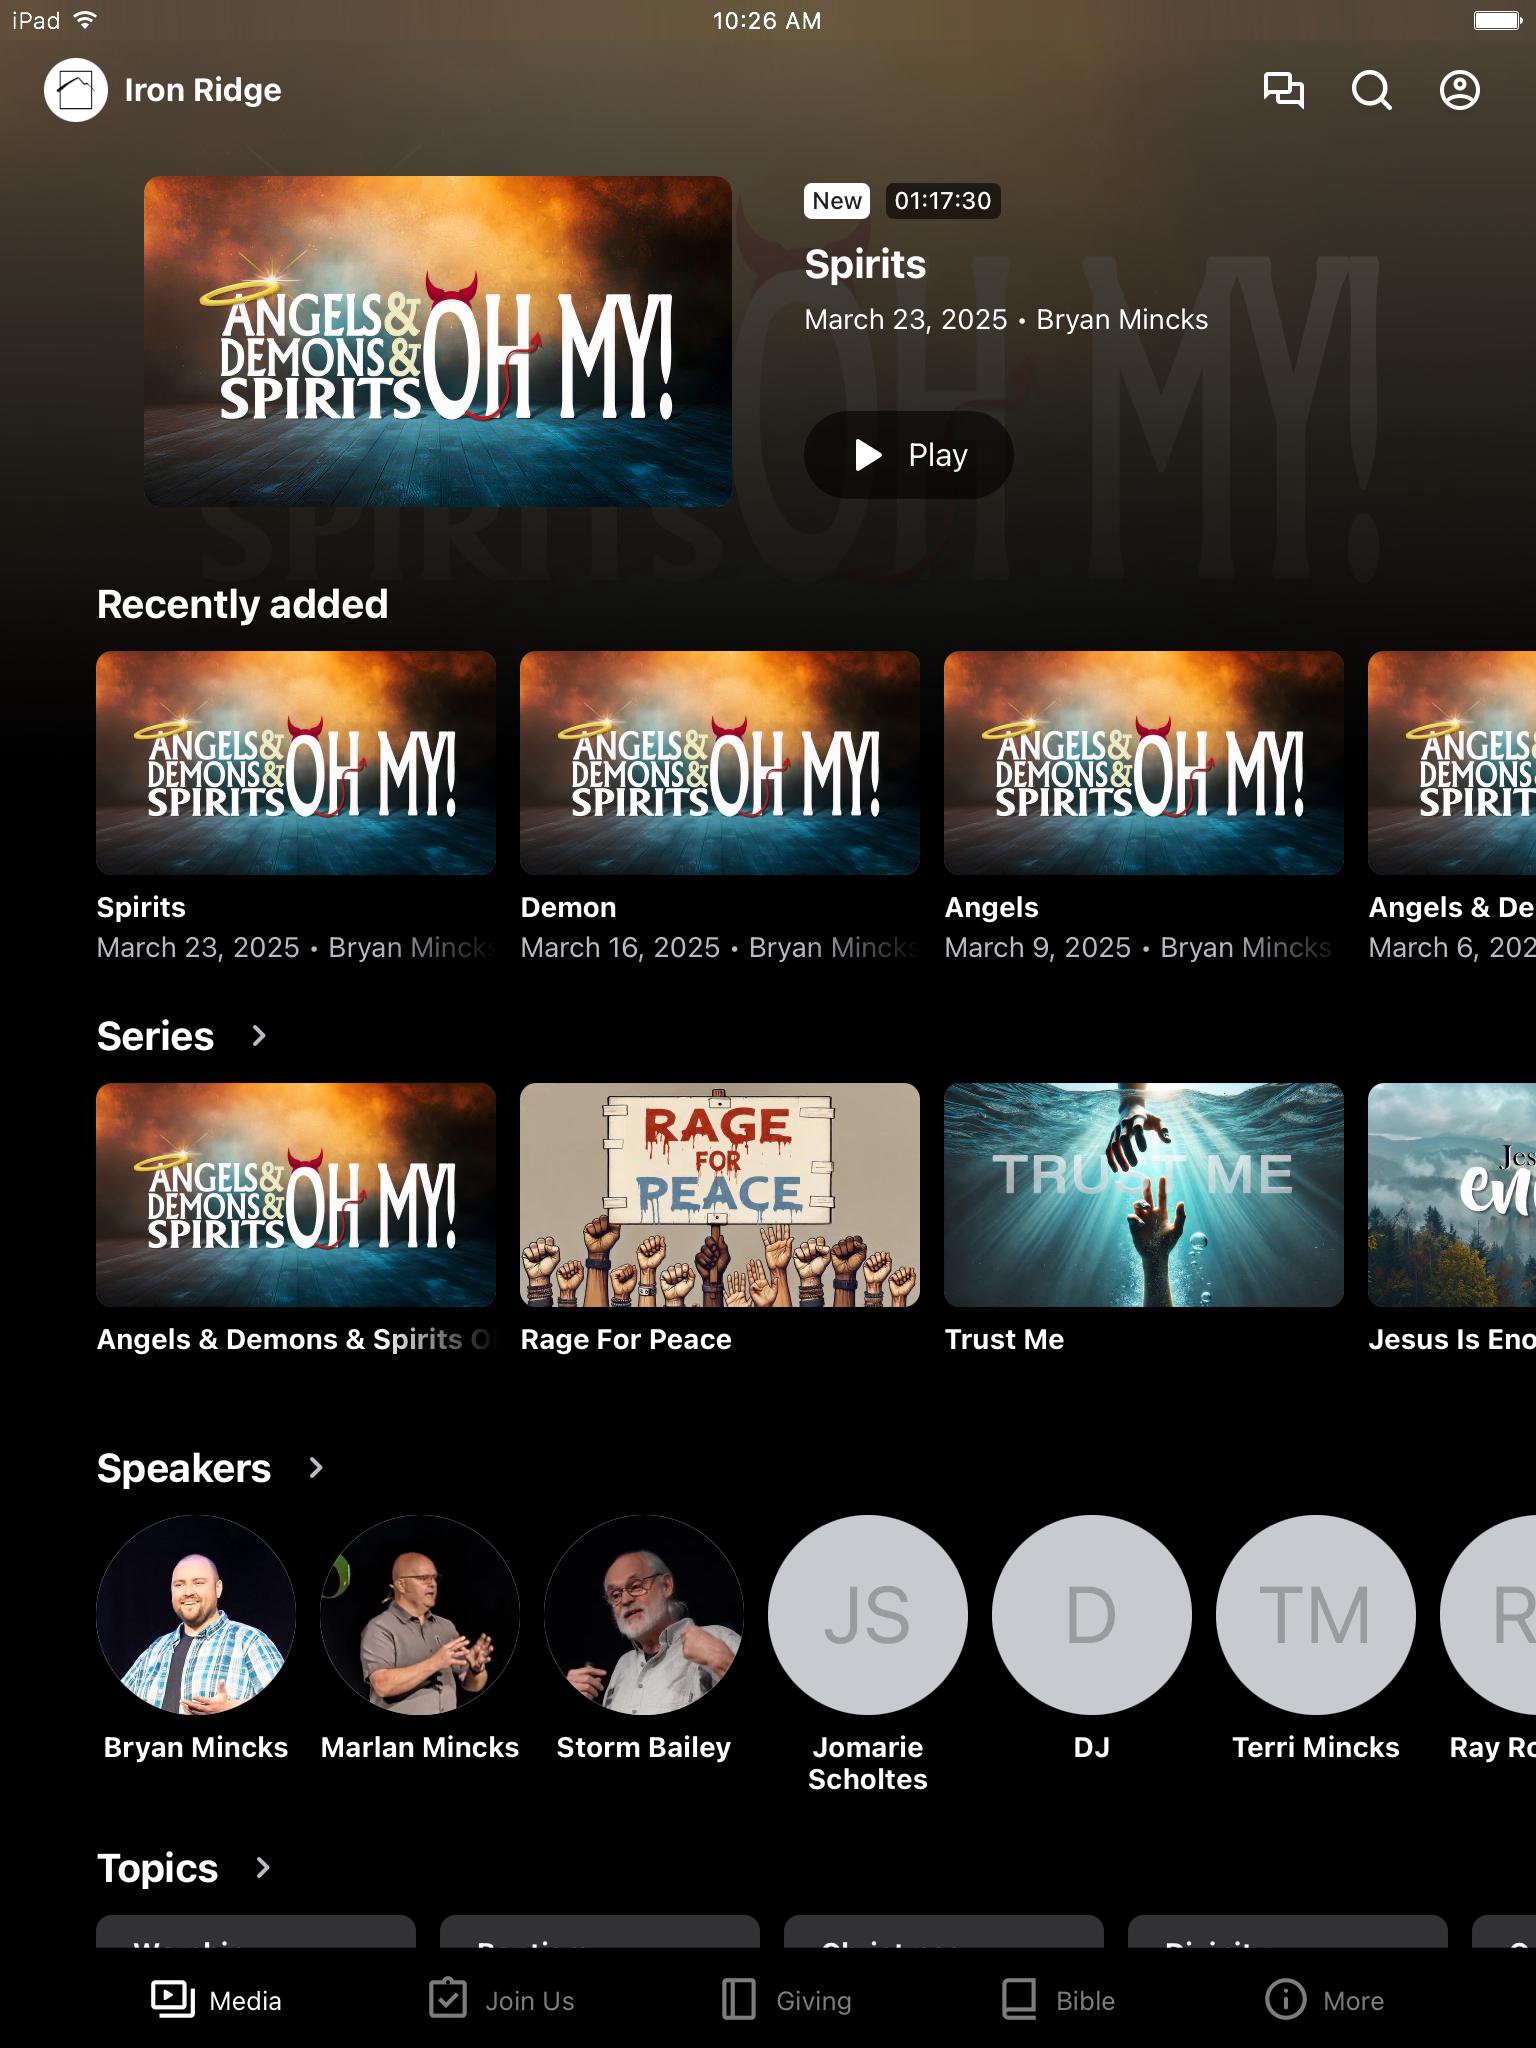This screenshot has width=1536, height=2048.
Task: Open the Join Us tab
Action: [x=502, y=2000]
